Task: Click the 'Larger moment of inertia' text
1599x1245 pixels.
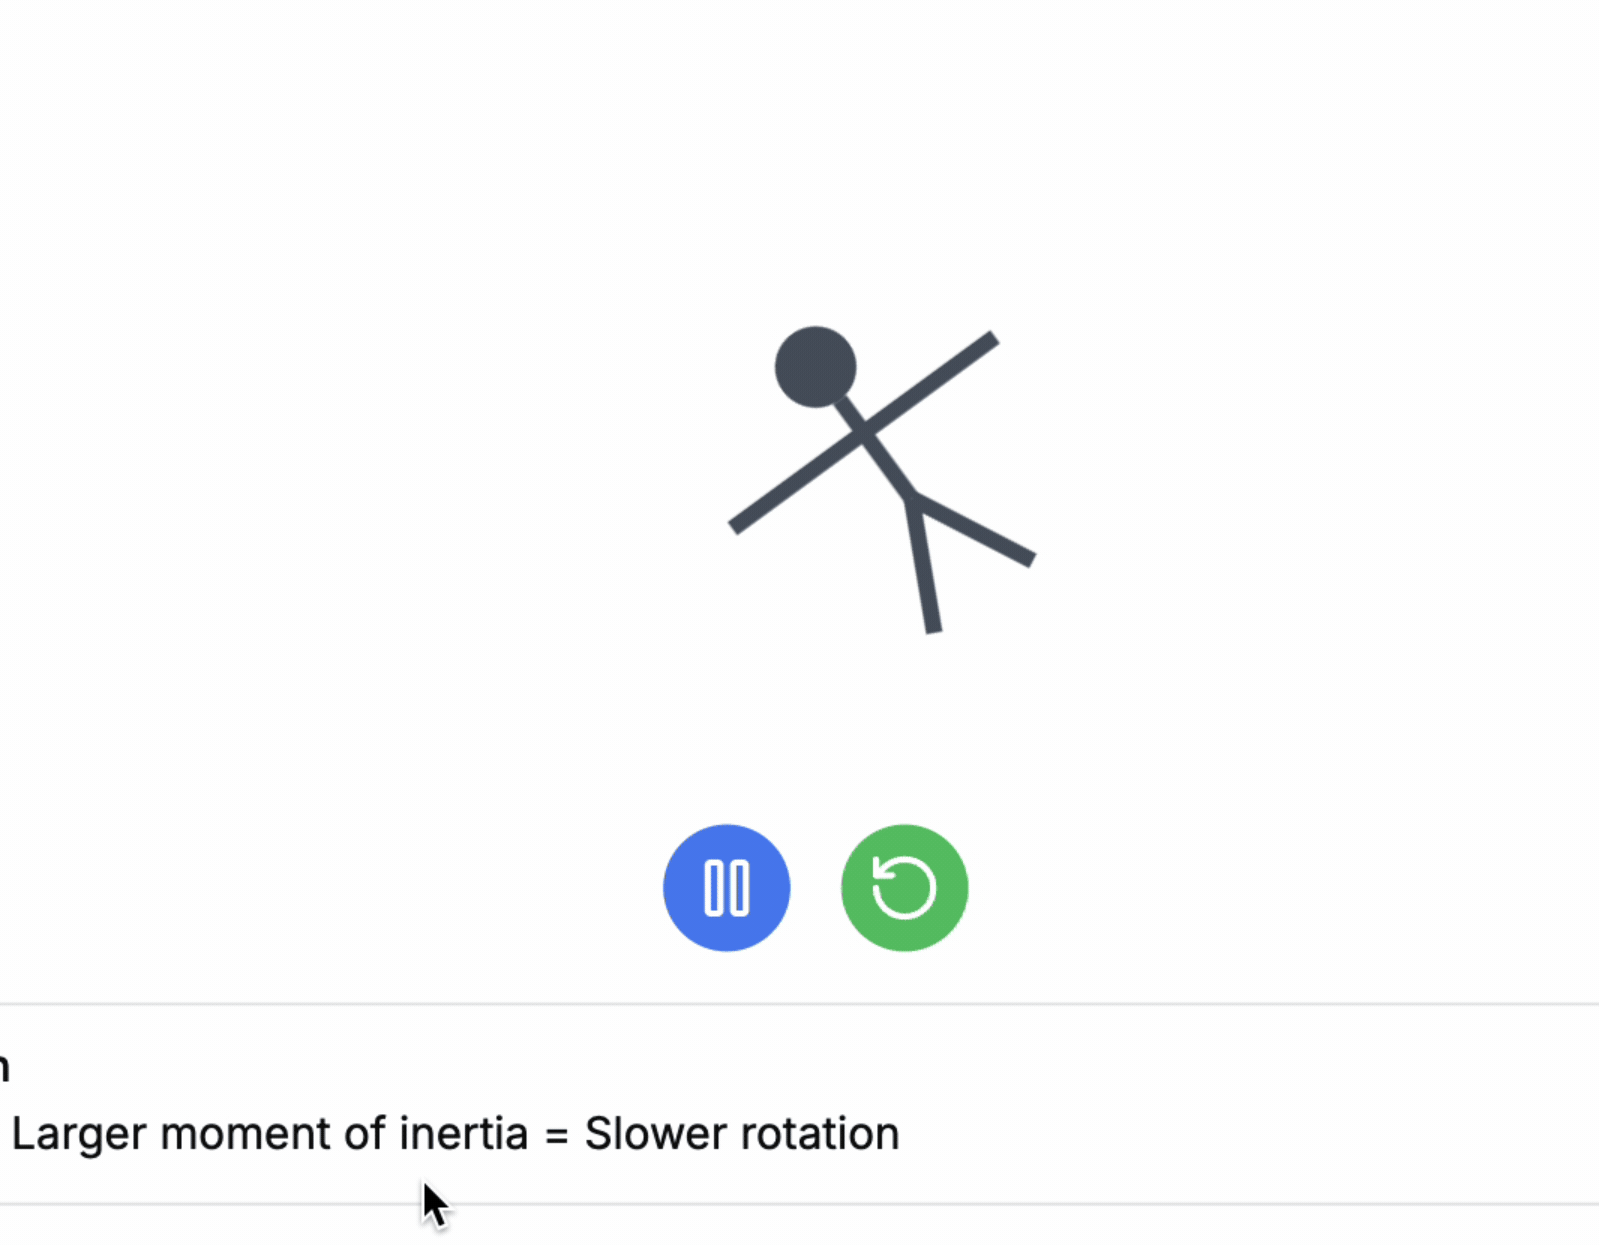Action: 270,1133
